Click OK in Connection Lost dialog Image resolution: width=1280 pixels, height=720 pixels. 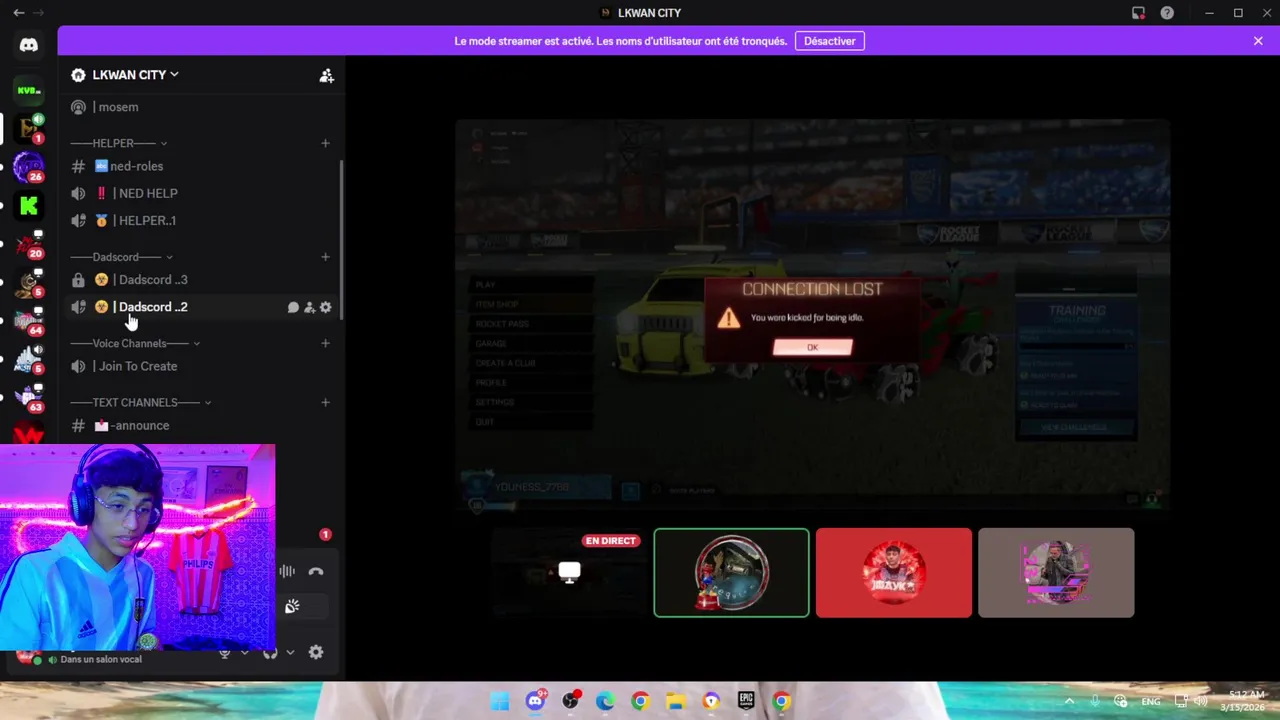point(812,347)
